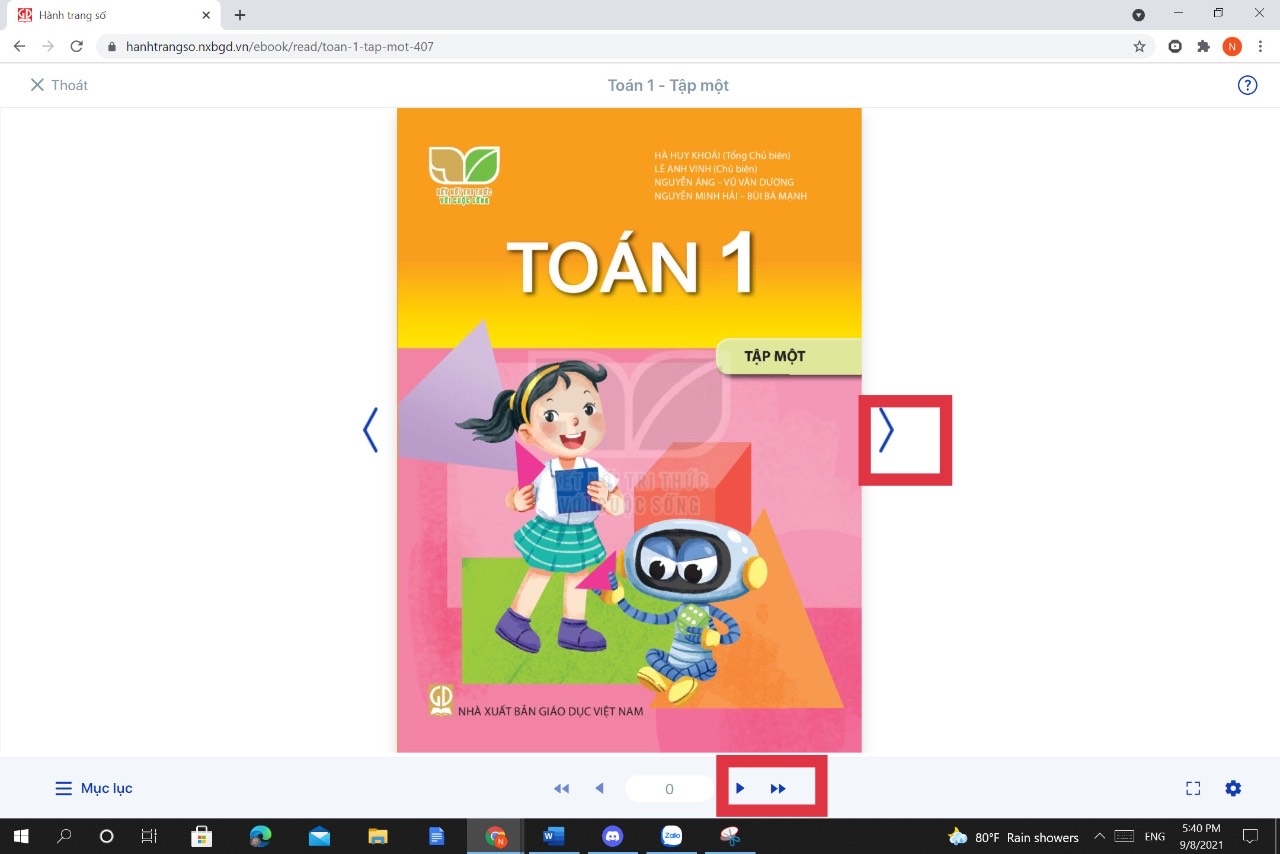Open the blue document app on taskbar
Screen dimensions: 1280x854
437,836
